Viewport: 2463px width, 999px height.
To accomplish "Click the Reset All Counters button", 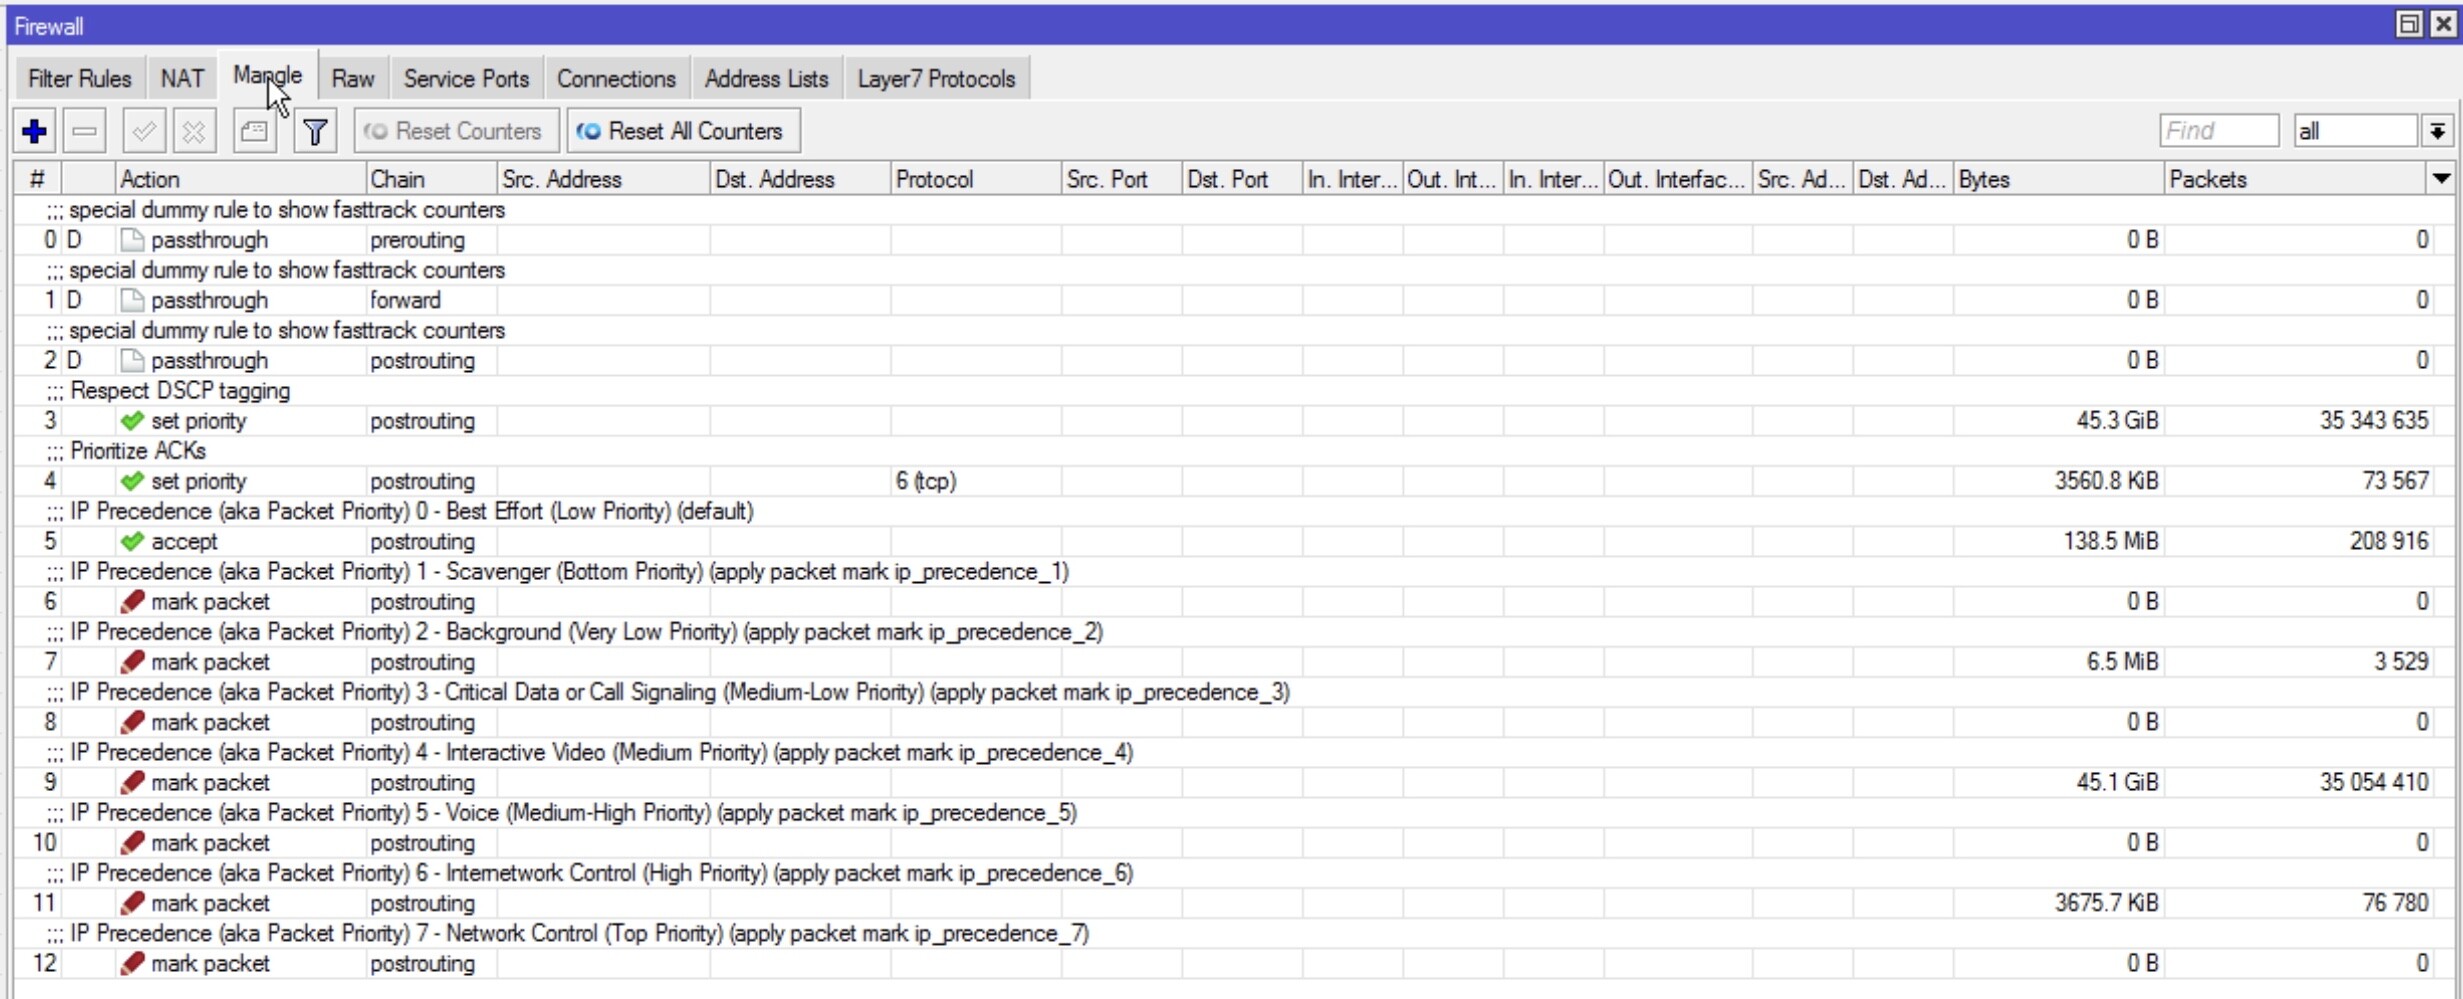I will pyautogui.click(x=683, y=131).
